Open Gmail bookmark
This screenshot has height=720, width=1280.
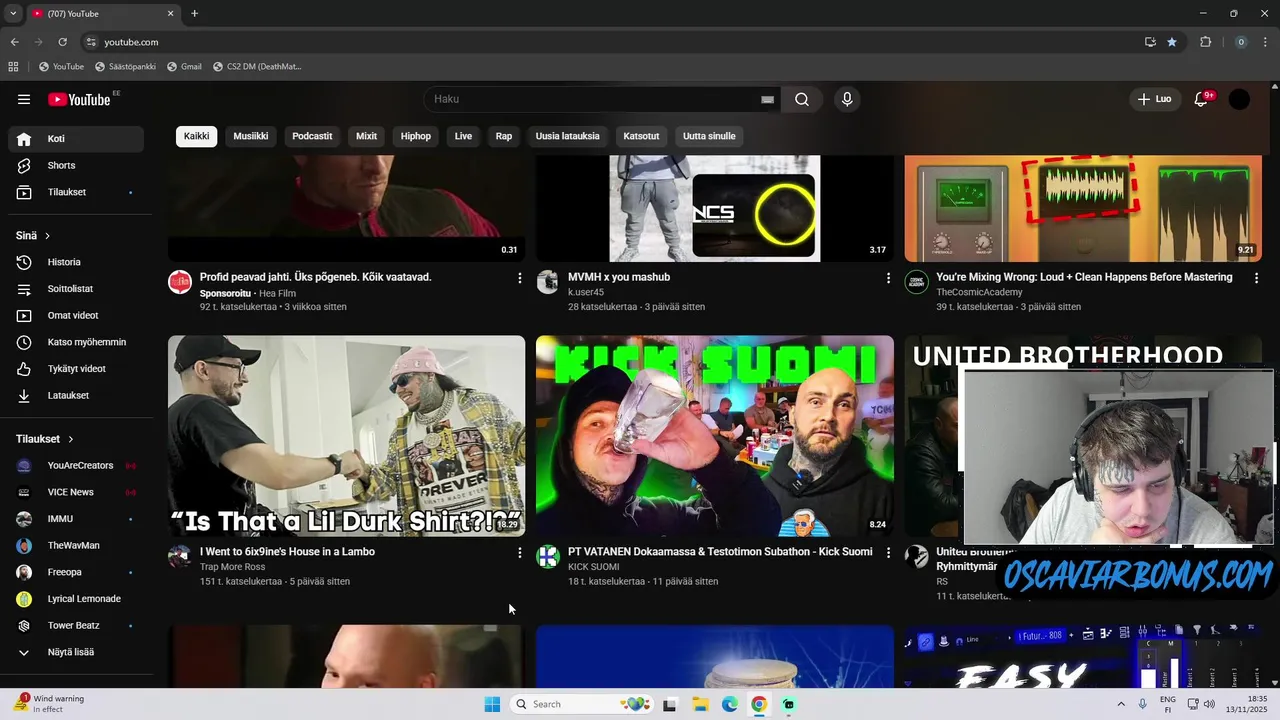tap(184, 67)
